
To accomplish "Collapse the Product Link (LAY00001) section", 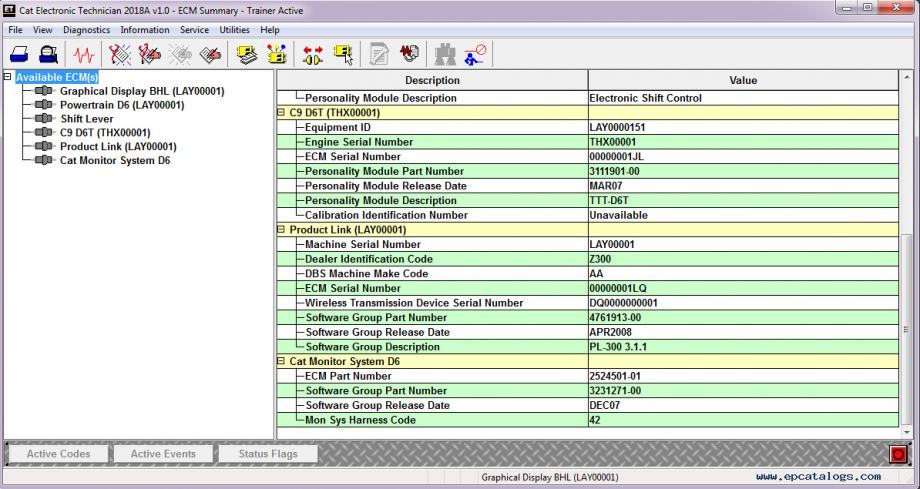I will [281, 230].
